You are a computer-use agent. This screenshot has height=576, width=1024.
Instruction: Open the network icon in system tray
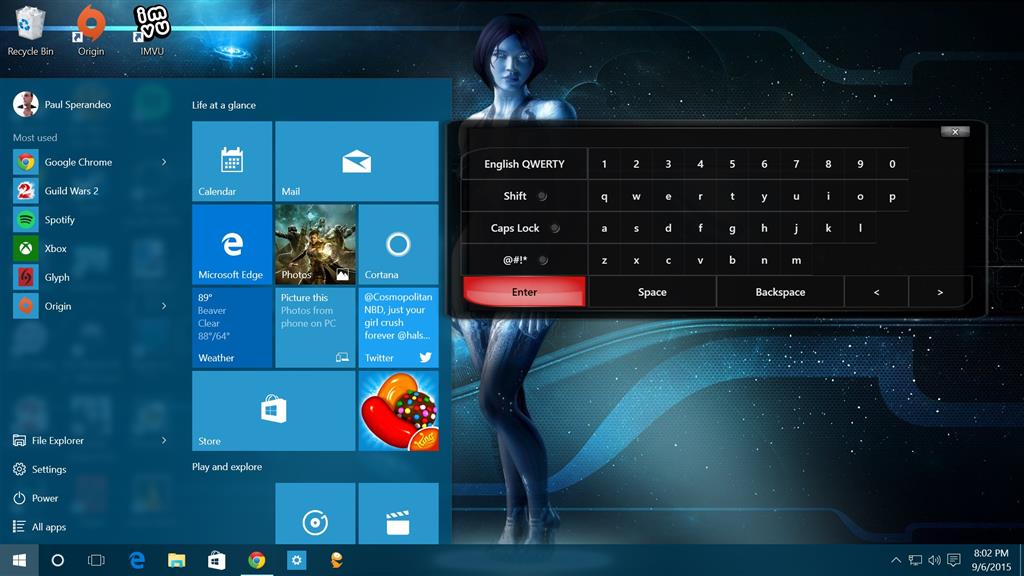coord(915,560)
